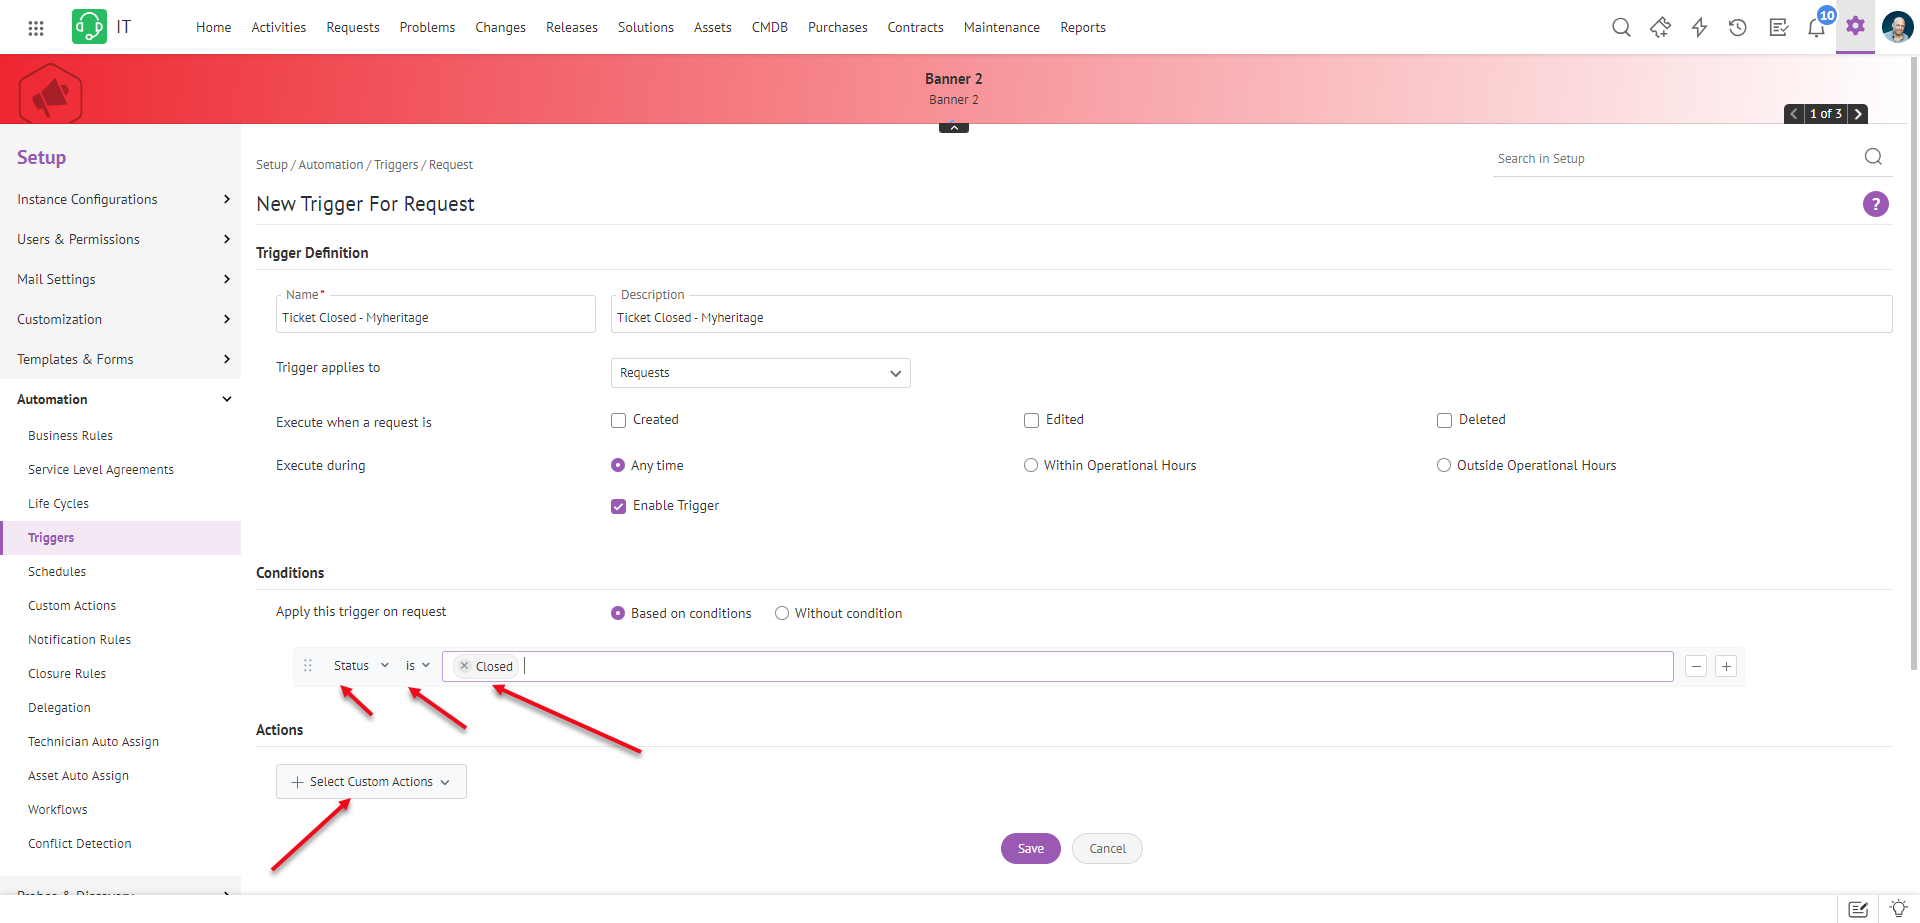This screenshot has height=923, width=1920.
Task: Open the Requests menu in top navigation
Action: point(353,28)
